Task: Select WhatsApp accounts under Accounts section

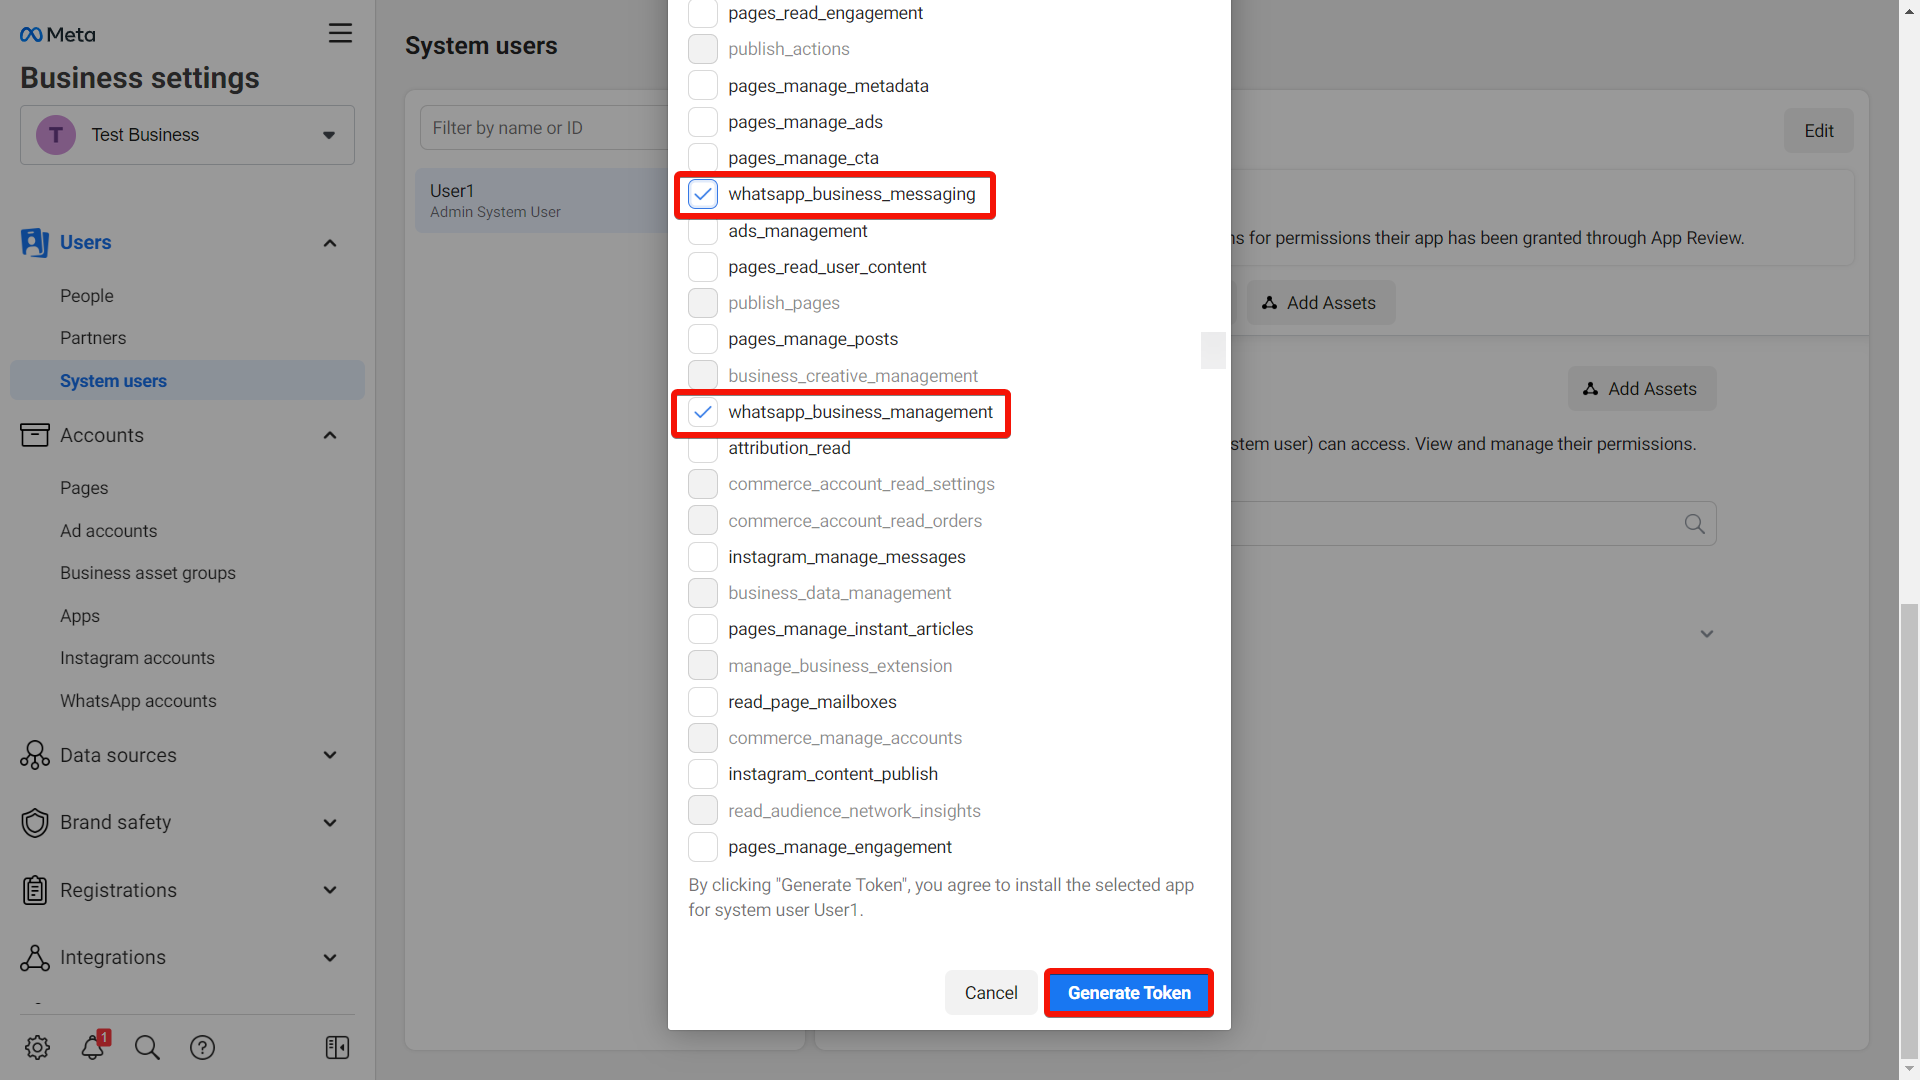Action: 138,700
